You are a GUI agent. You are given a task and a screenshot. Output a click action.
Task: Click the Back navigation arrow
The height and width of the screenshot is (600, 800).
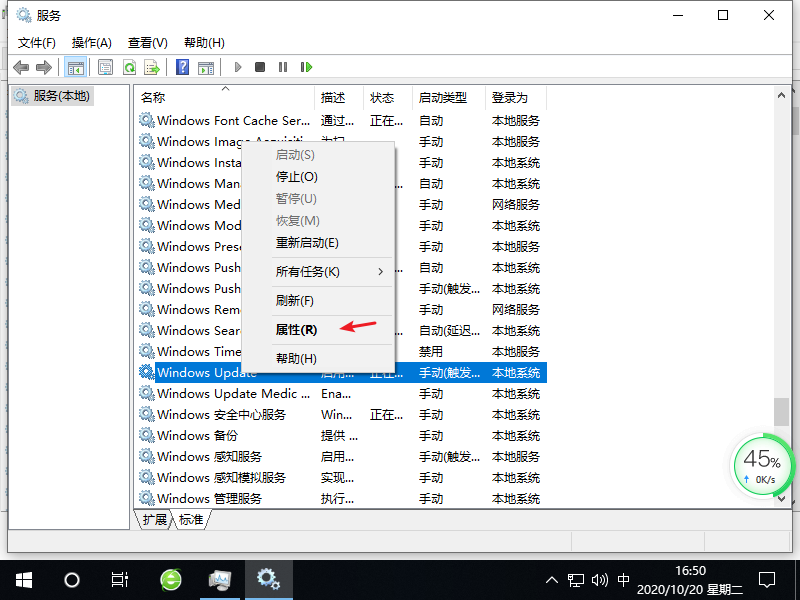pos(22,67)
